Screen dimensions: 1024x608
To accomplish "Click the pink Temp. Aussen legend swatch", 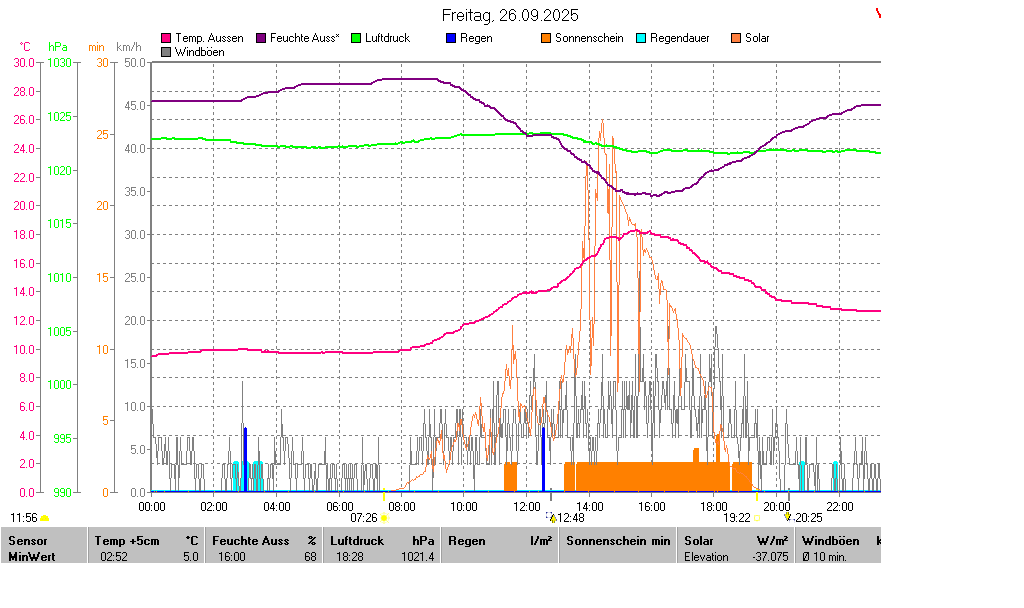I will tap(166, 38).
